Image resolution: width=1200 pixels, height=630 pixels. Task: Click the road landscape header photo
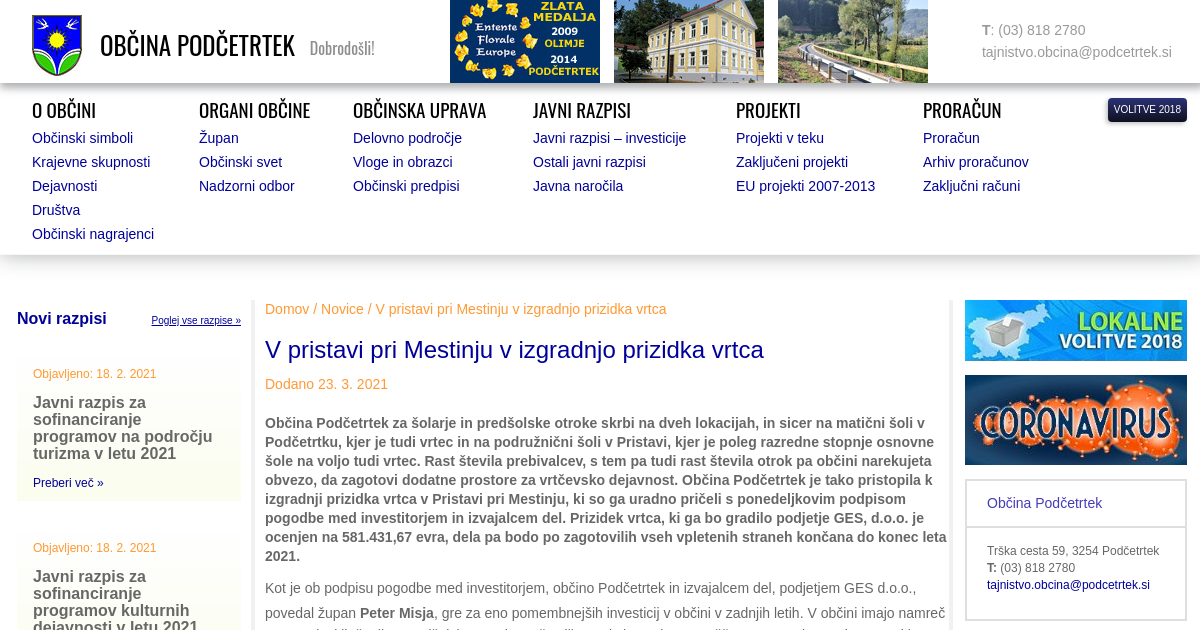[852, 41]
